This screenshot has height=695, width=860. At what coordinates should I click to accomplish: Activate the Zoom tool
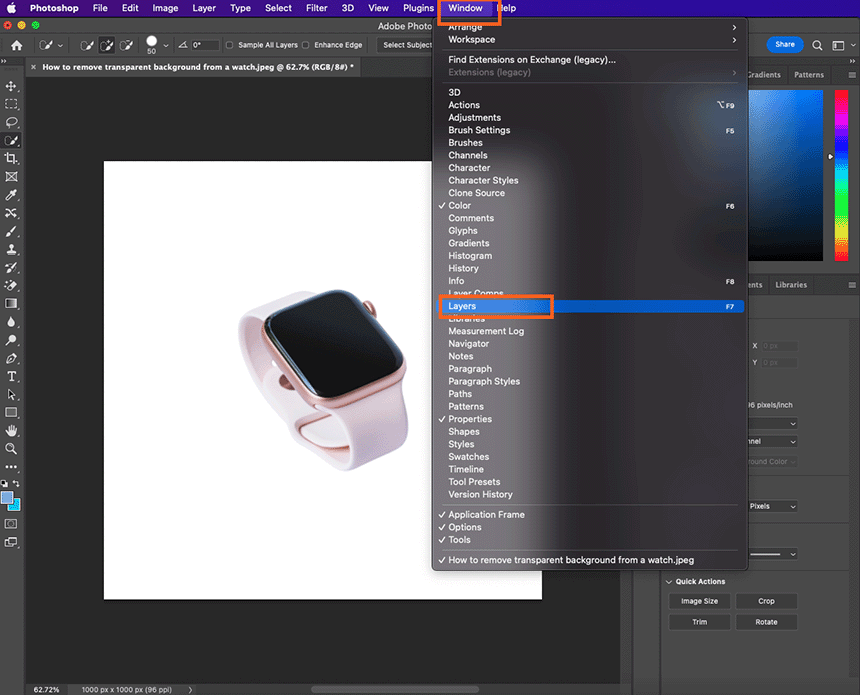[12, 449]
